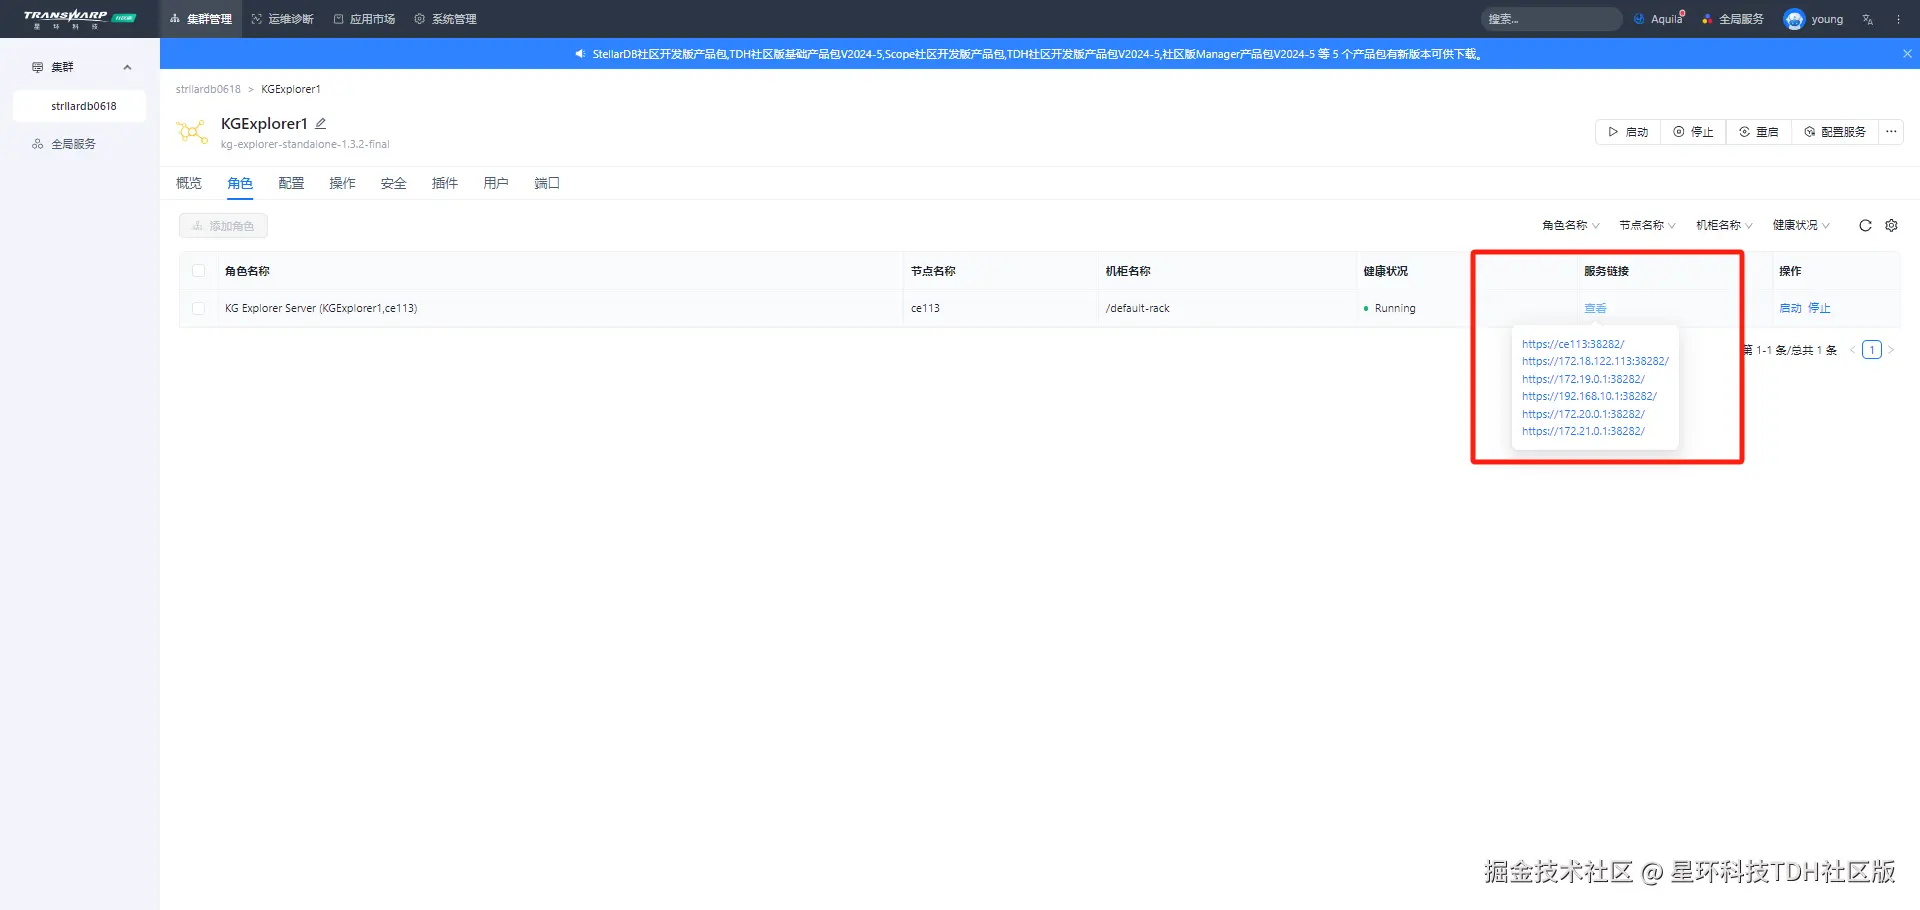The height and width of the screenshot is (910, 1920).
Task: Click the ce113 node name cell
Action: tap(925, 308)
